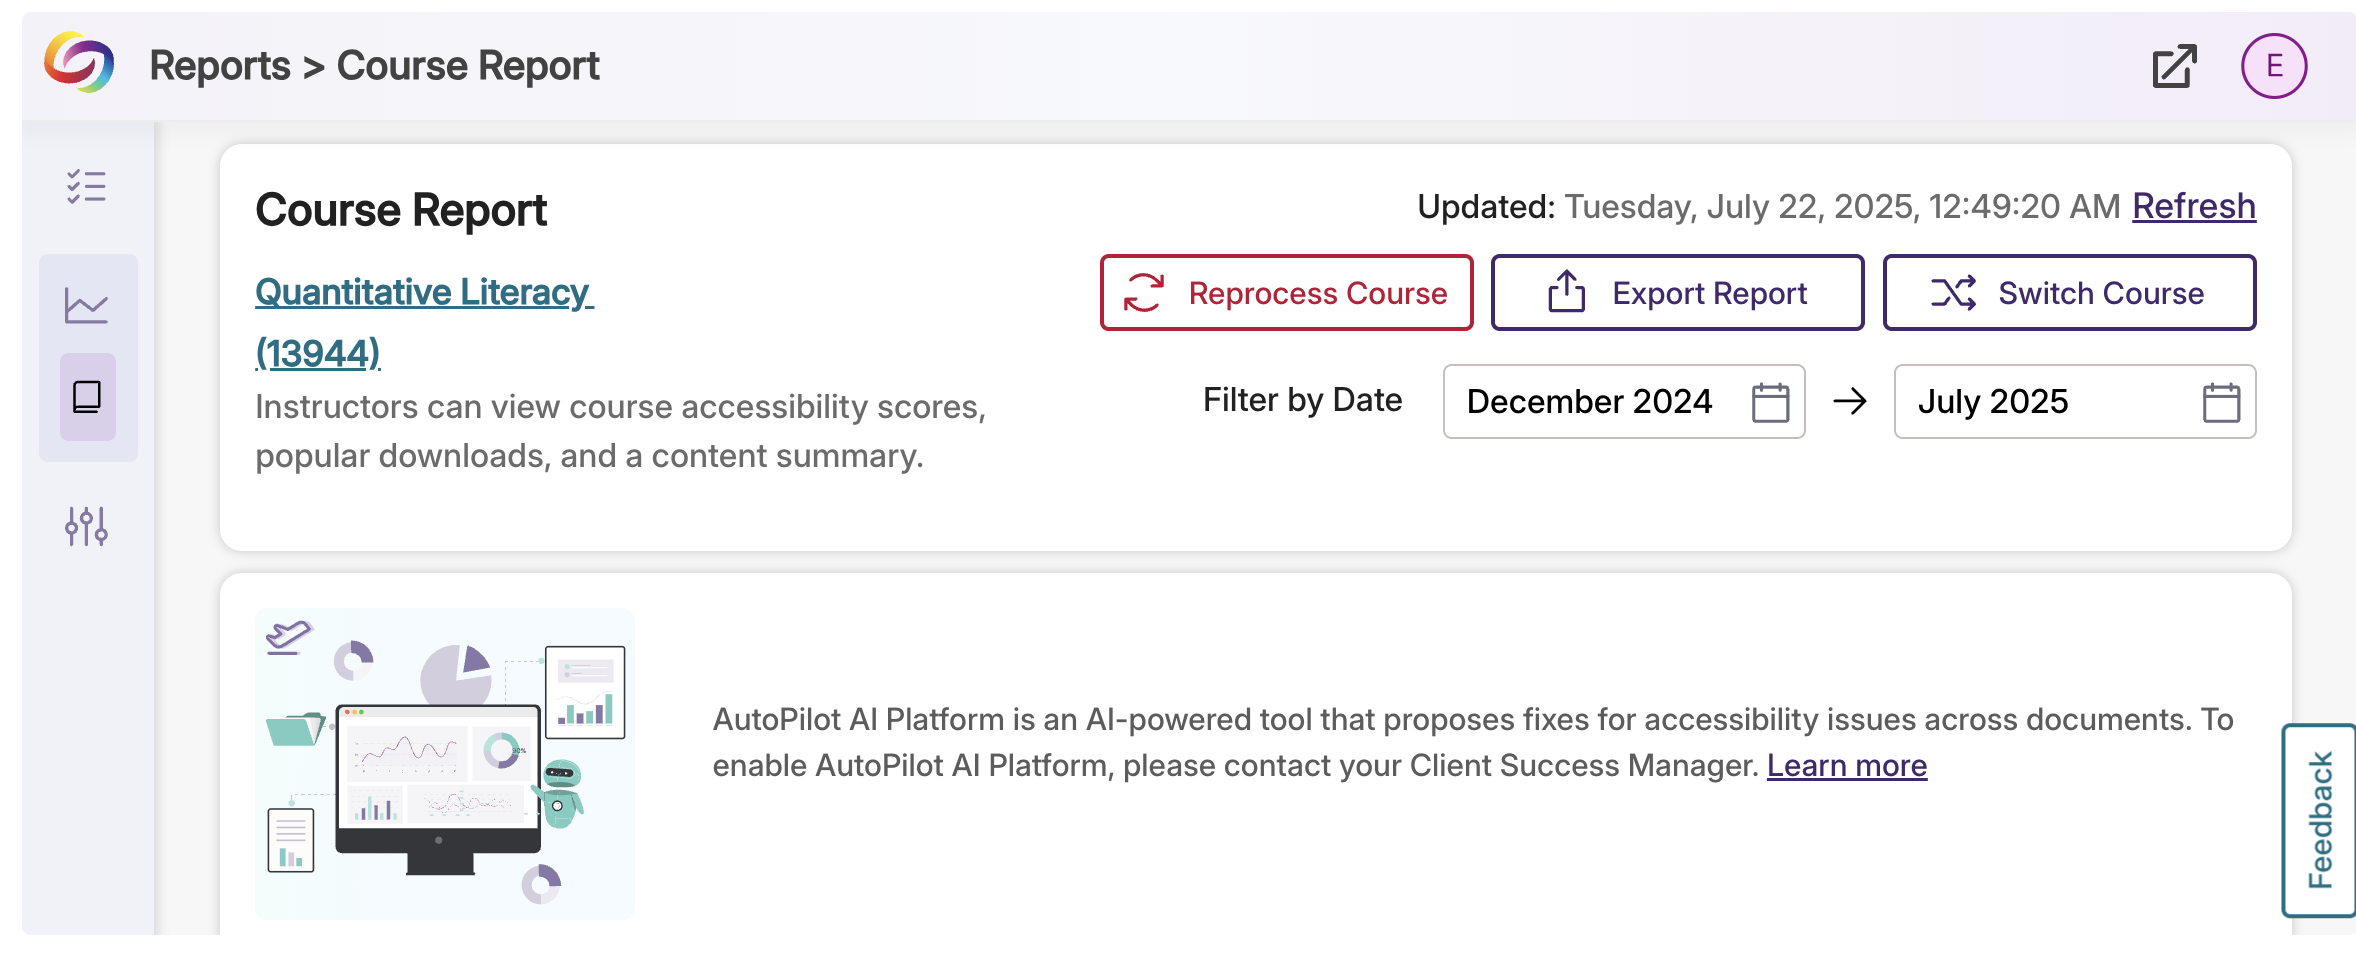Screen dimensions: 2356x962
Task: Click the Learn more link
Action: (1846, 765)
